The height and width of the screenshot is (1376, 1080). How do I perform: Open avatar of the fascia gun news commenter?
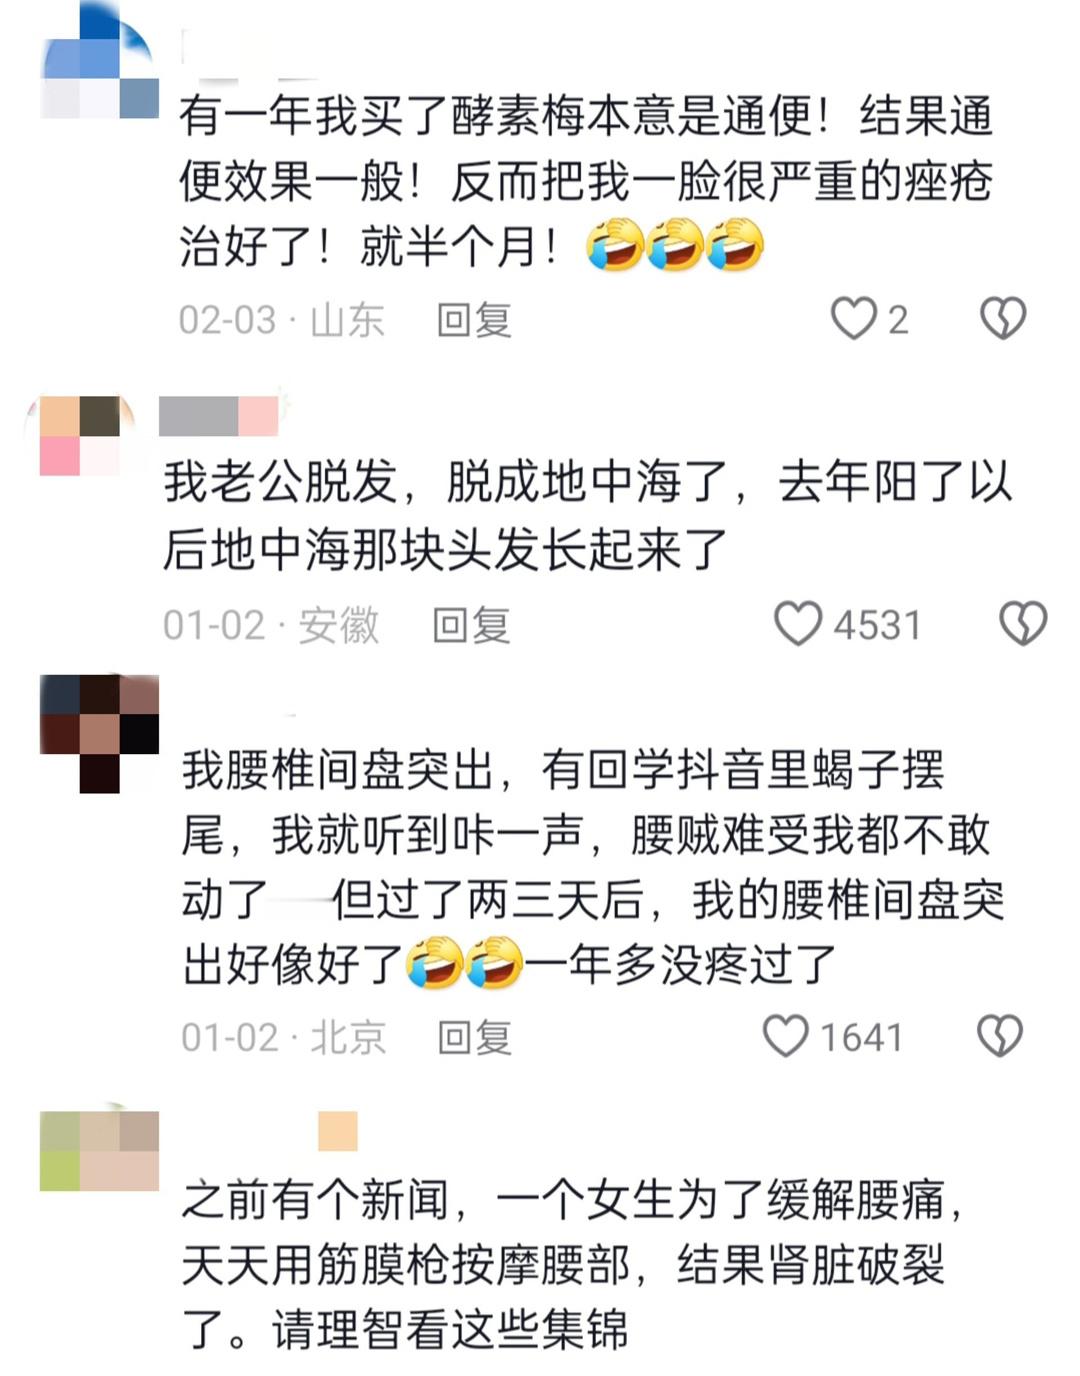tap(99, 1148)
